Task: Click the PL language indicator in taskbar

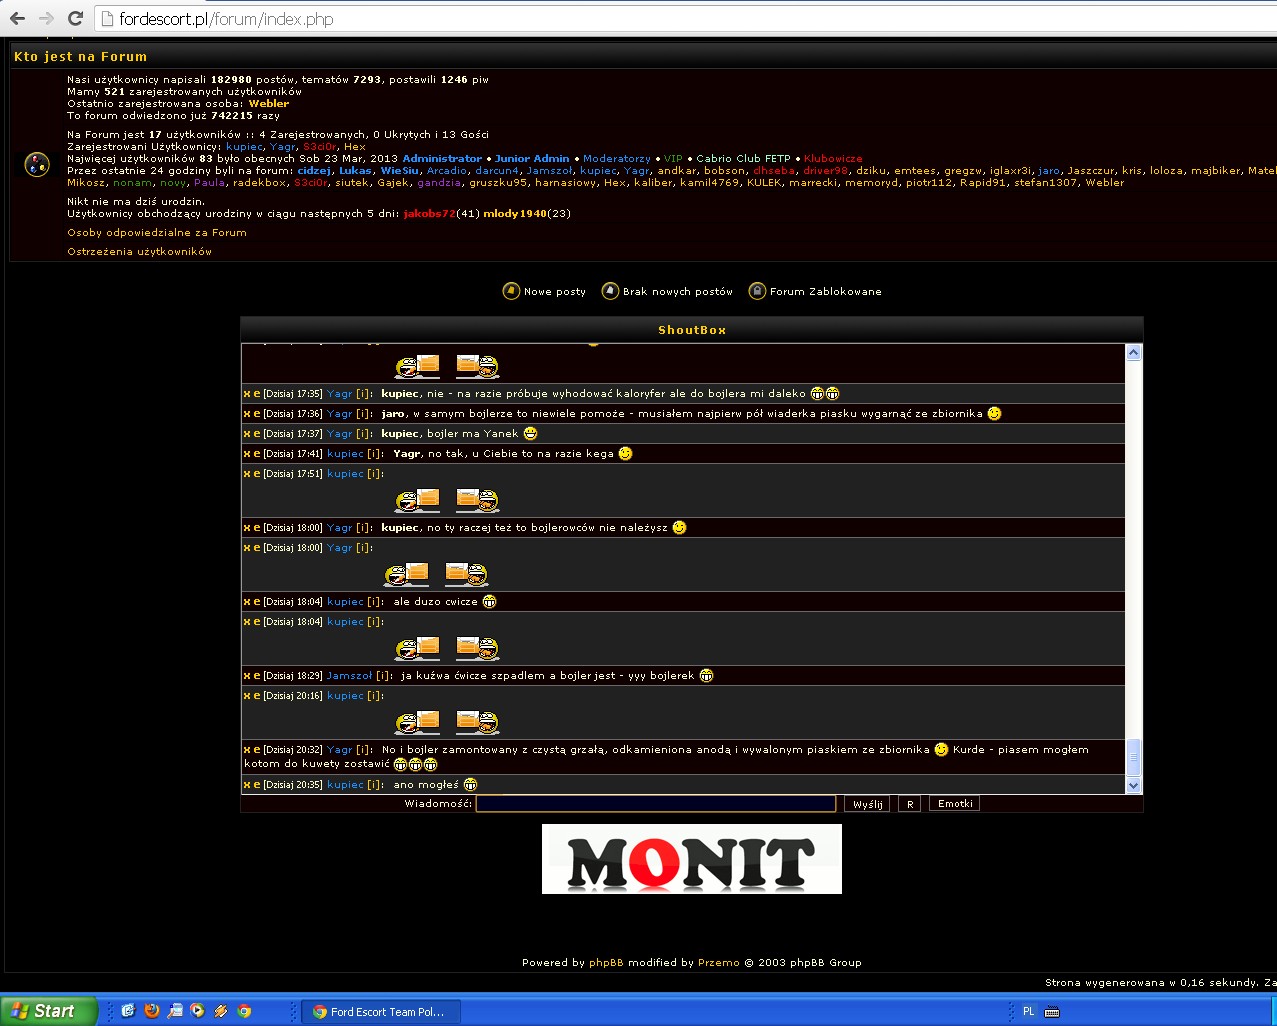Action: tap(1028, 1011)
